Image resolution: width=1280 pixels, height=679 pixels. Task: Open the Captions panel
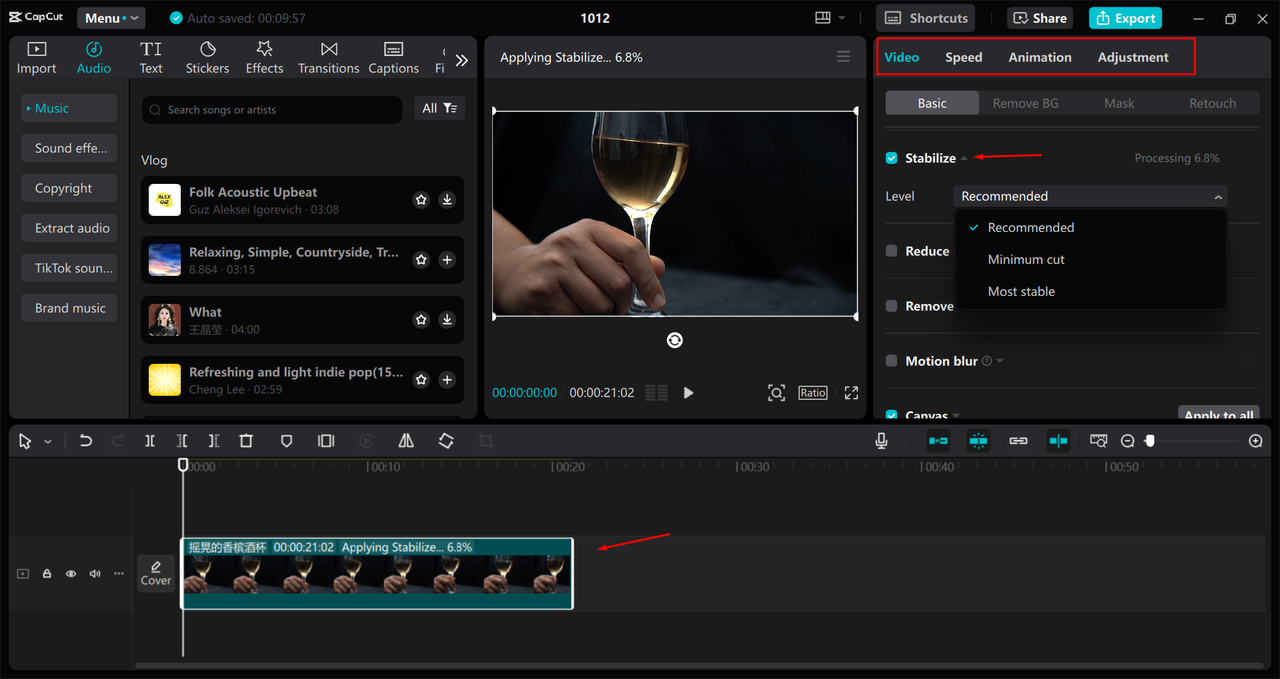(x=393, y=58)
